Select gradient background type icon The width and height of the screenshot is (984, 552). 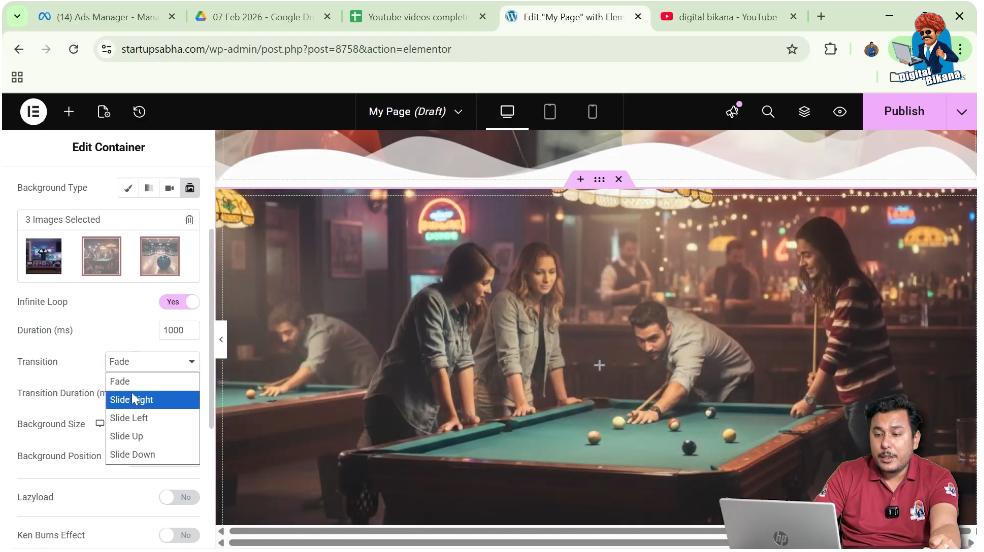click(x=149, y=188)
